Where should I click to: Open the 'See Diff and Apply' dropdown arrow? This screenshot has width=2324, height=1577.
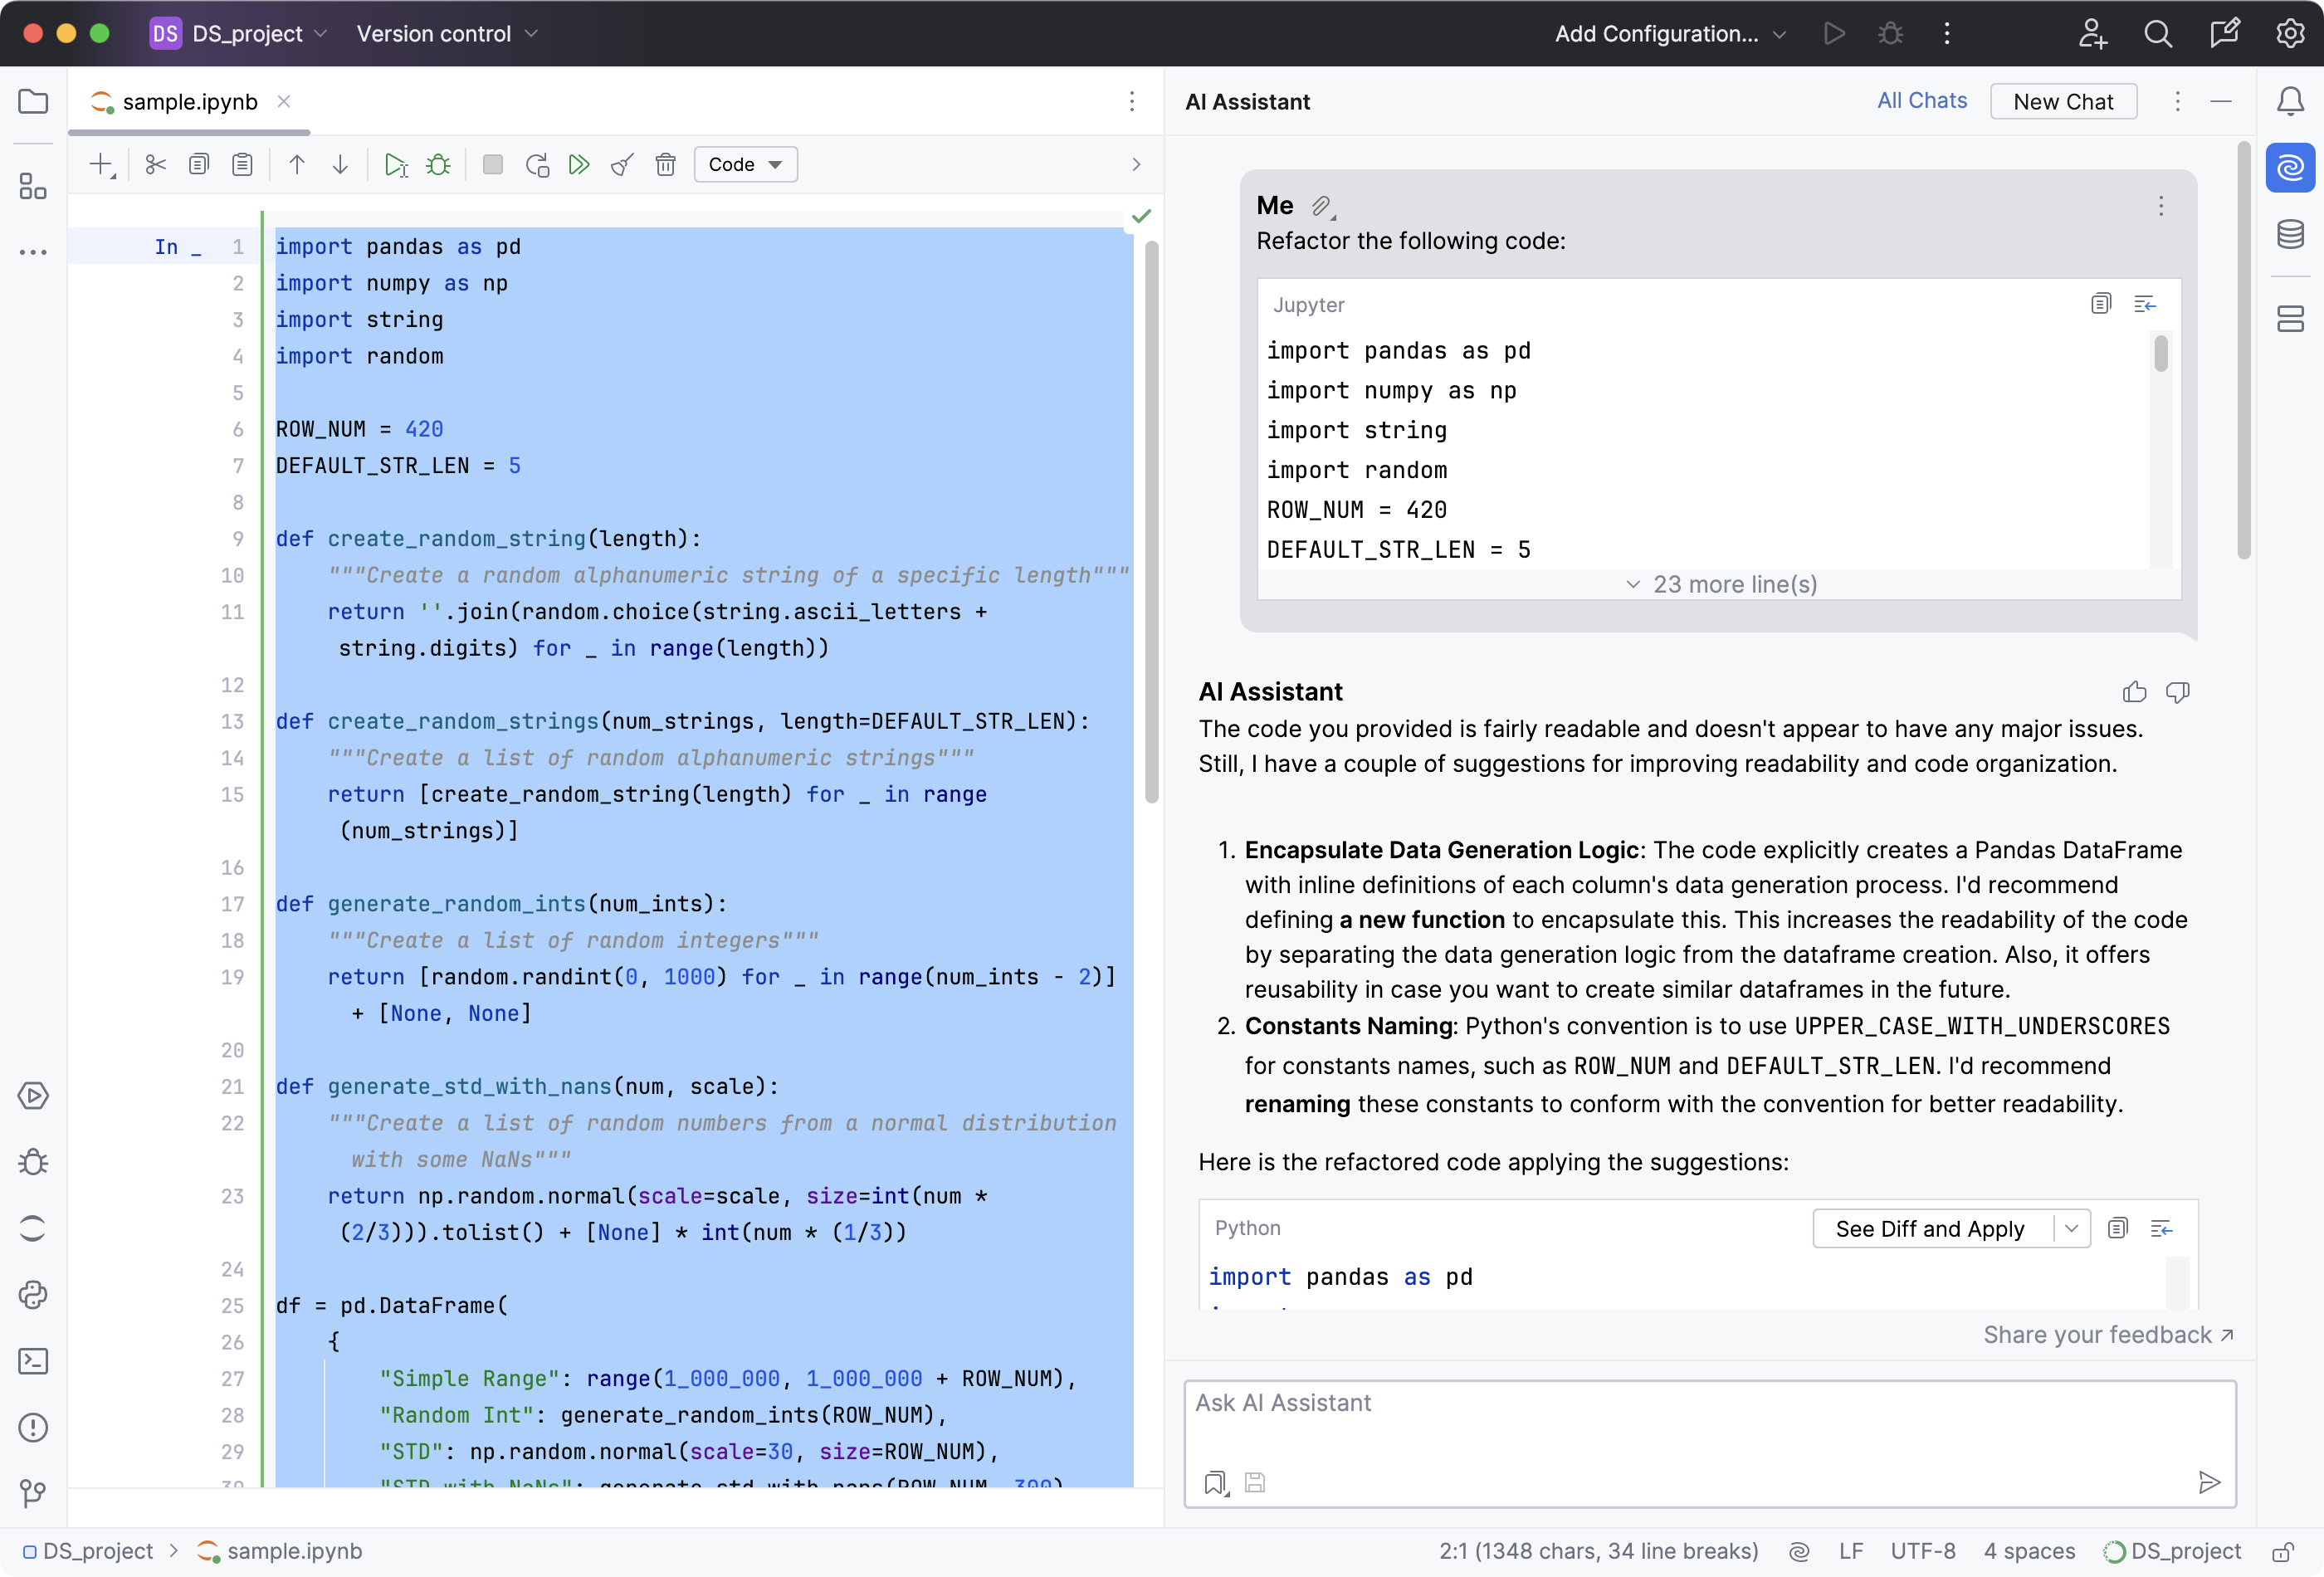click(x=2069, y=1228)
